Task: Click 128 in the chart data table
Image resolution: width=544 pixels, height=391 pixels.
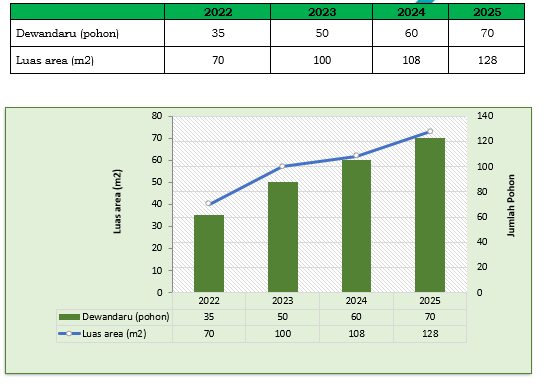Action: [x=430, y=334]
